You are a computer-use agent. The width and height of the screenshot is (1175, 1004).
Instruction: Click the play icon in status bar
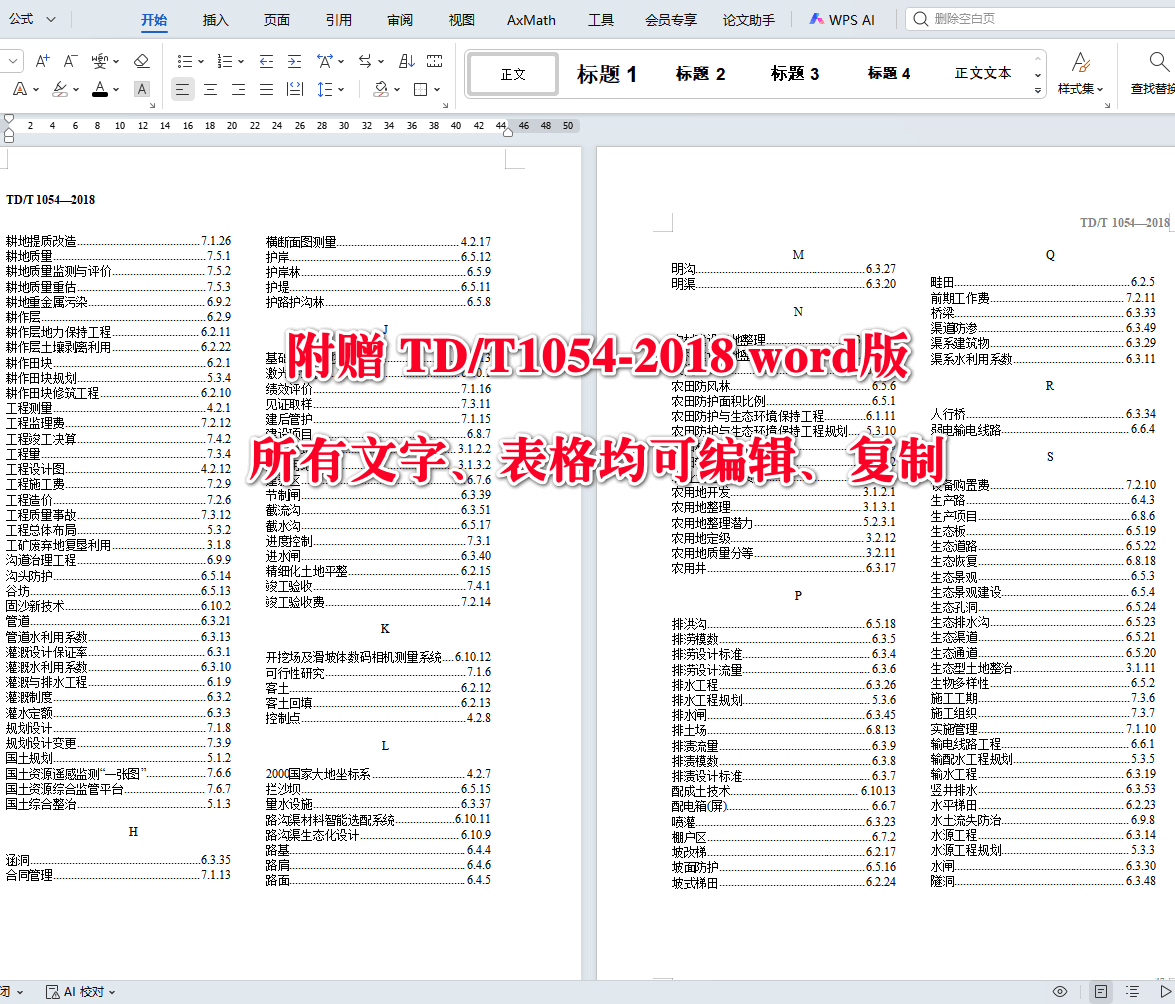pyautogui.click(x=1165, y=992)
